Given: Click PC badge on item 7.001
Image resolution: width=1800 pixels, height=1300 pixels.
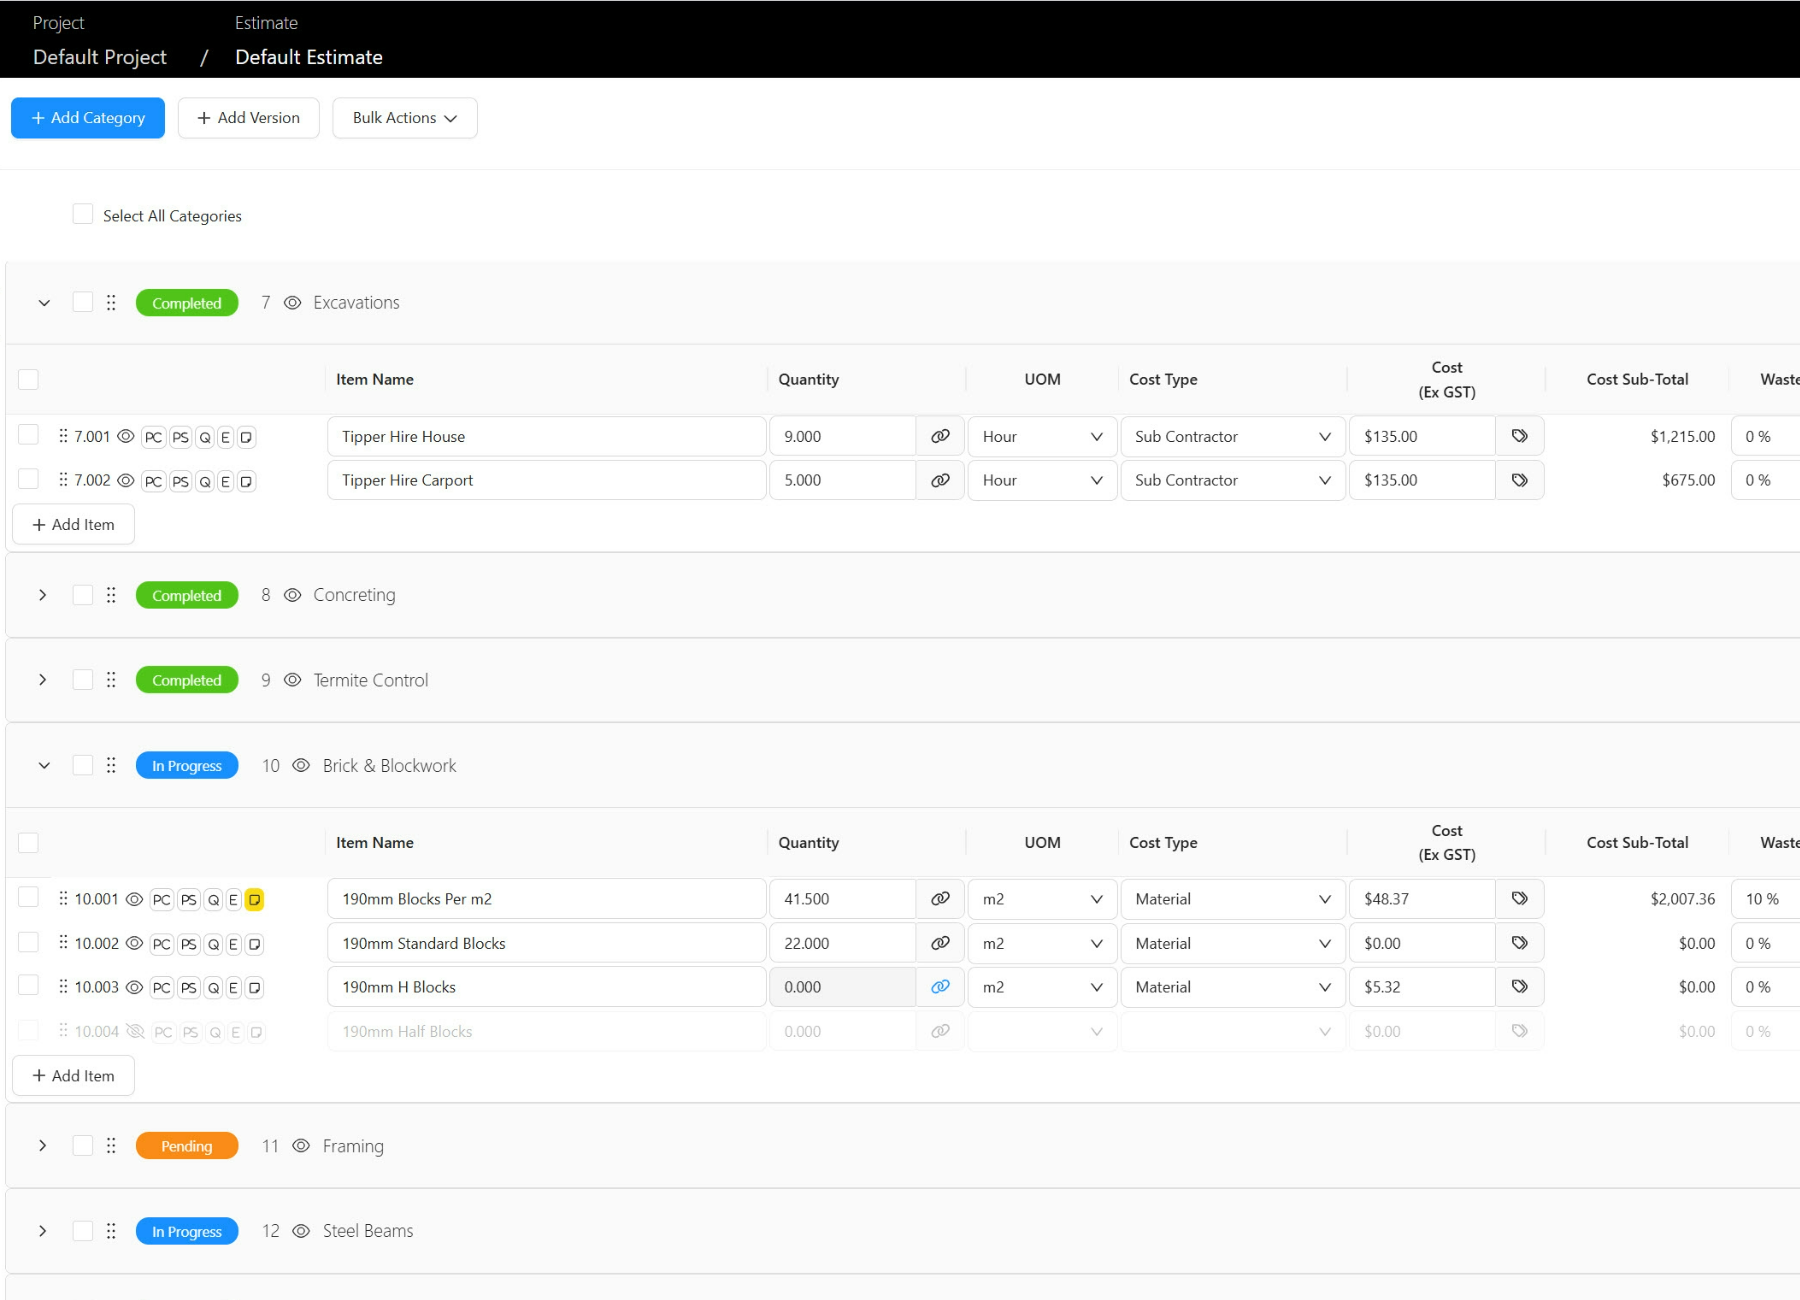Looking at the screenshot, I should (153, 437).
